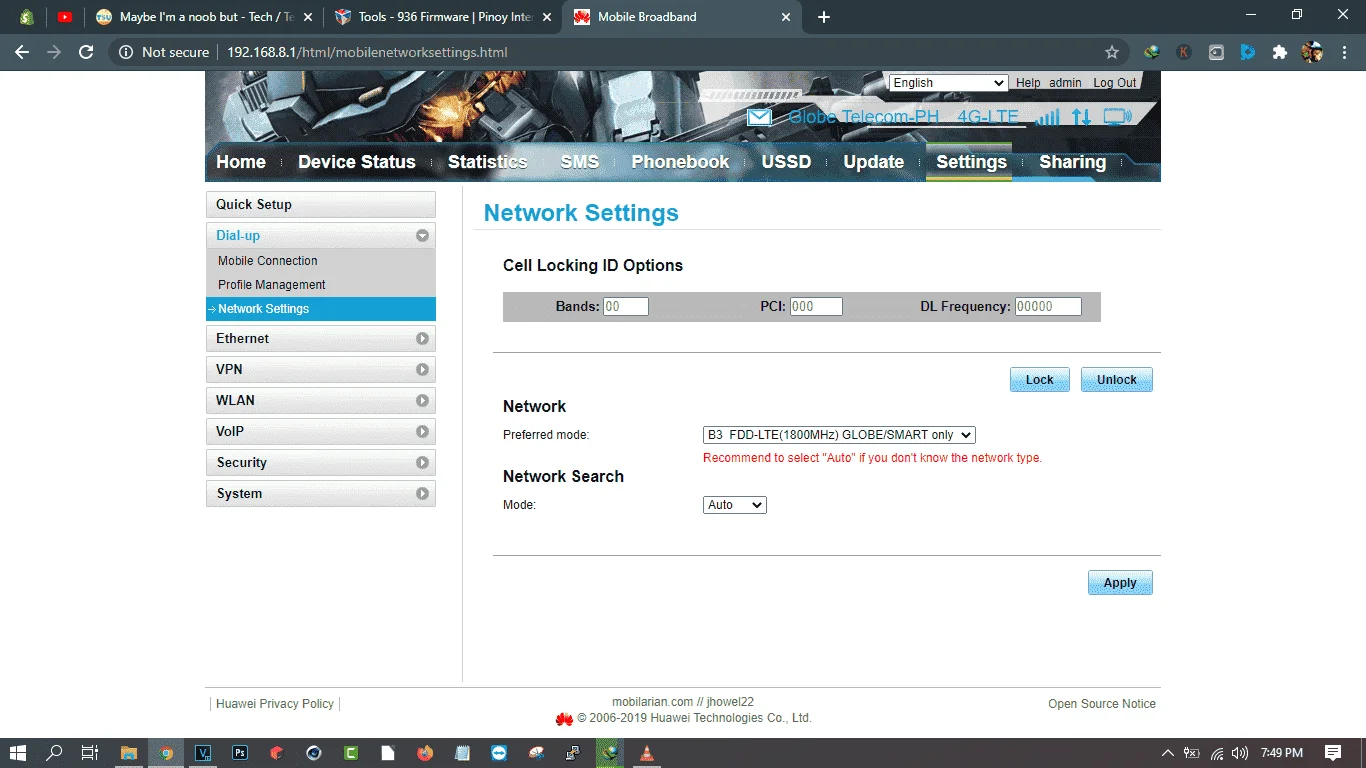This screenshot has height=768, width=1366.
Task: Close the Mobile Broadband tab
Action: [786, 17]
